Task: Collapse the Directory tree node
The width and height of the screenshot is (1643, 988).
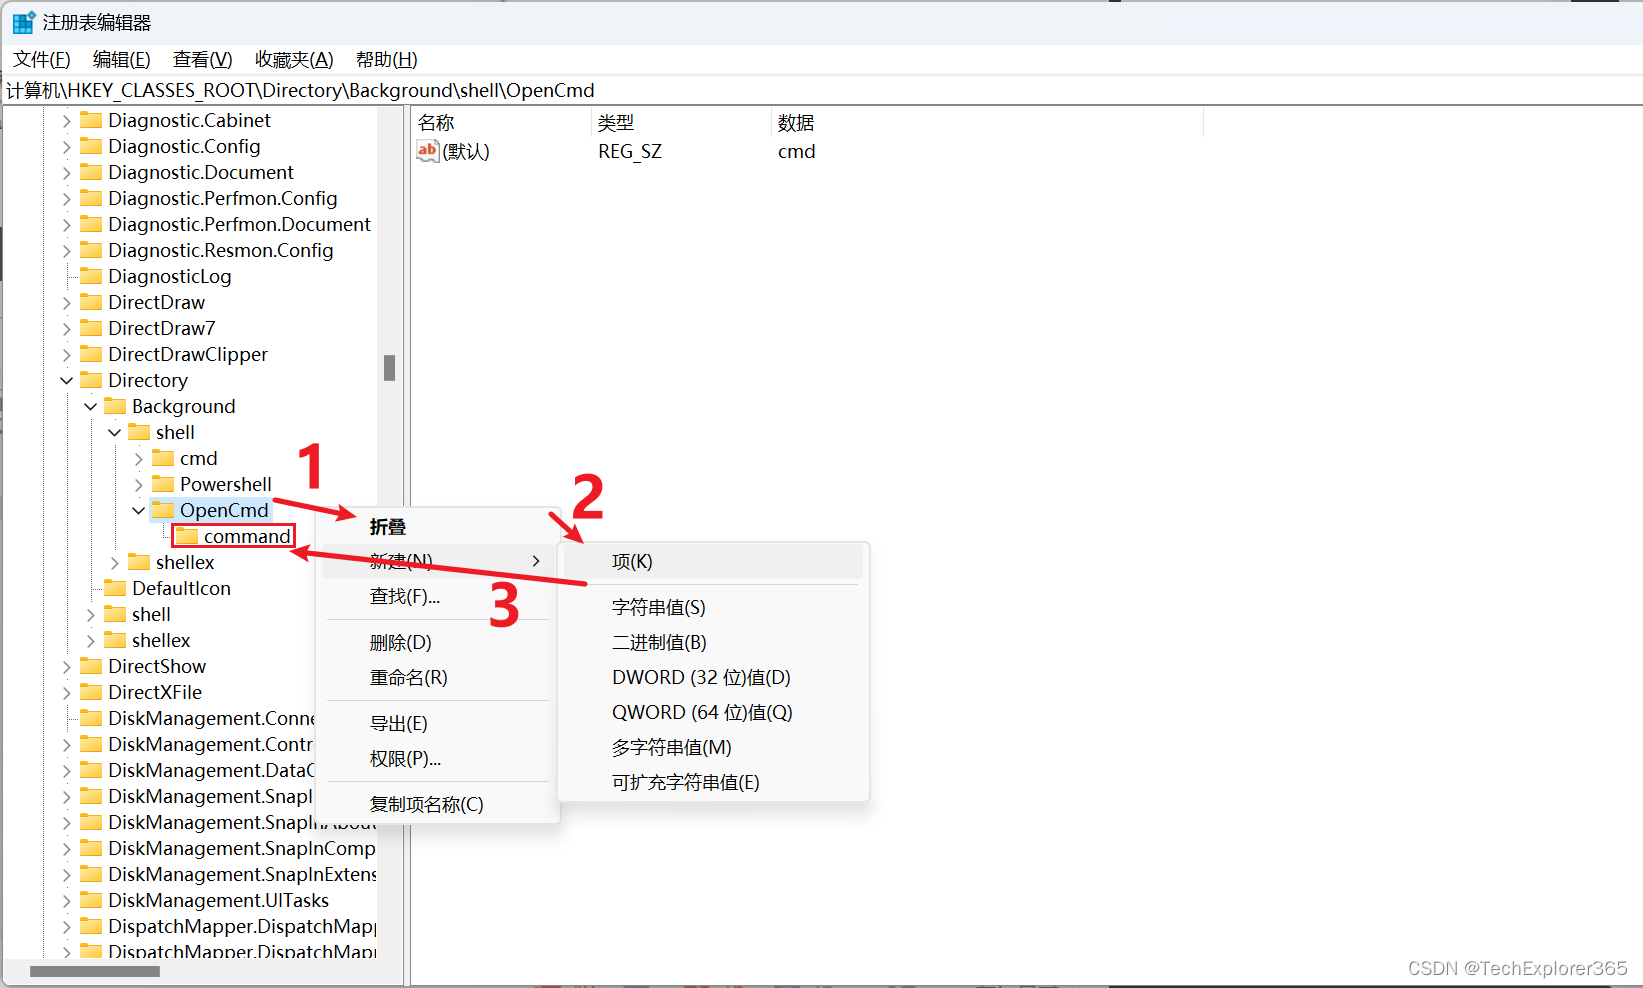Action: [x=66, y=380]
